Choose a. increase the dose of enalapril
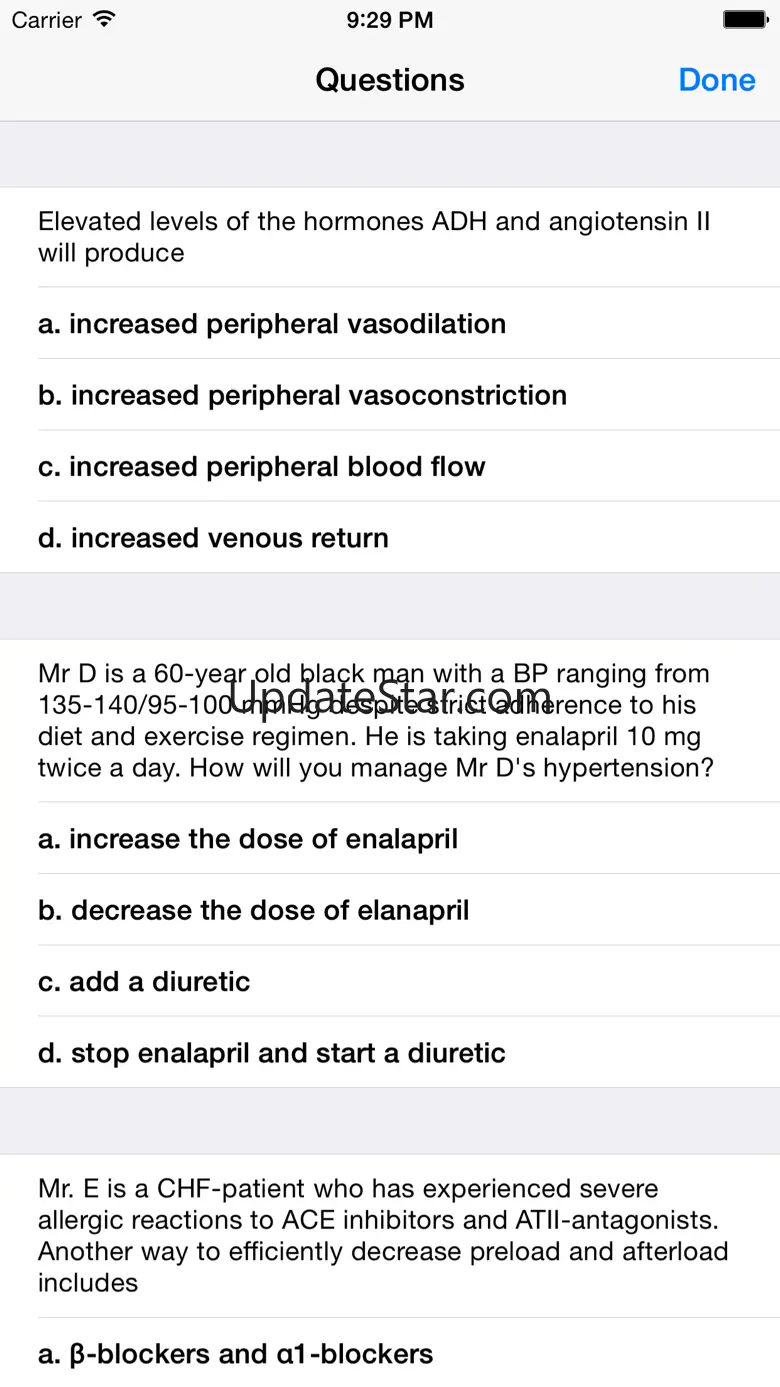Image resolution: width=780 pixels, height=1387 pixels. 248,838
